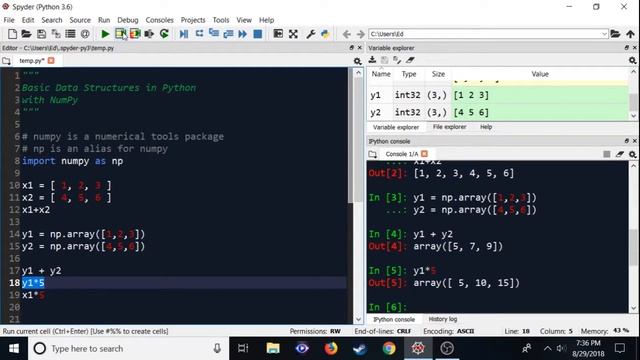
Task: Save all files toolbar icon
Action: (x=56, y=34)
